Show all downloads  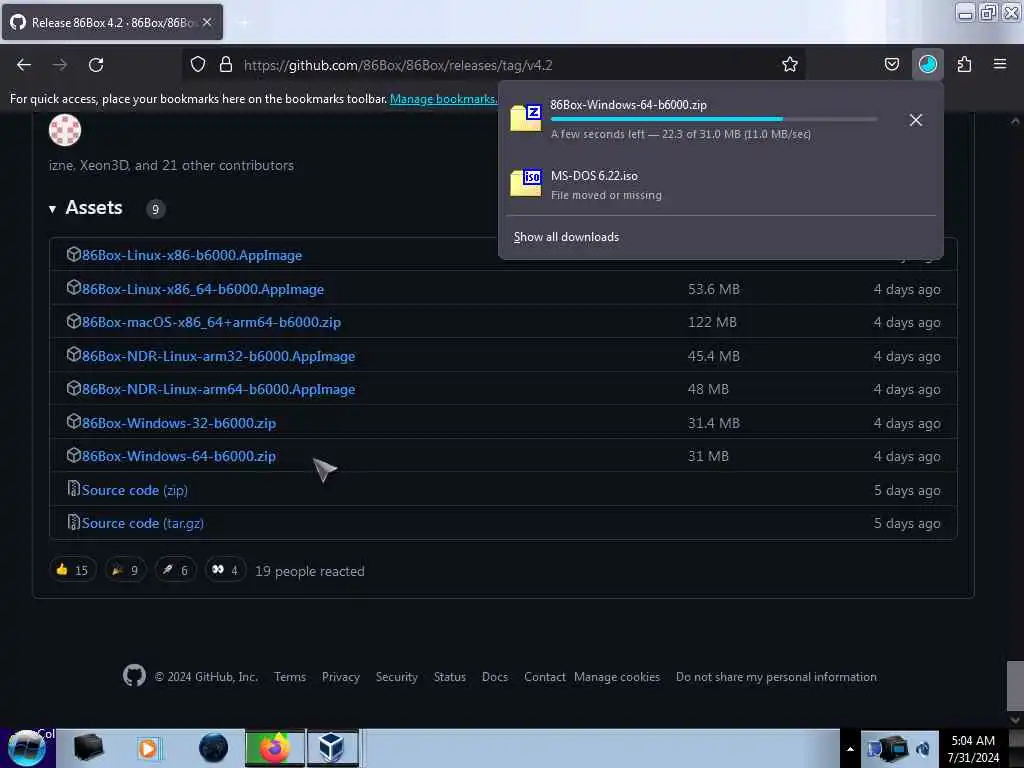(x=566, y=237)
